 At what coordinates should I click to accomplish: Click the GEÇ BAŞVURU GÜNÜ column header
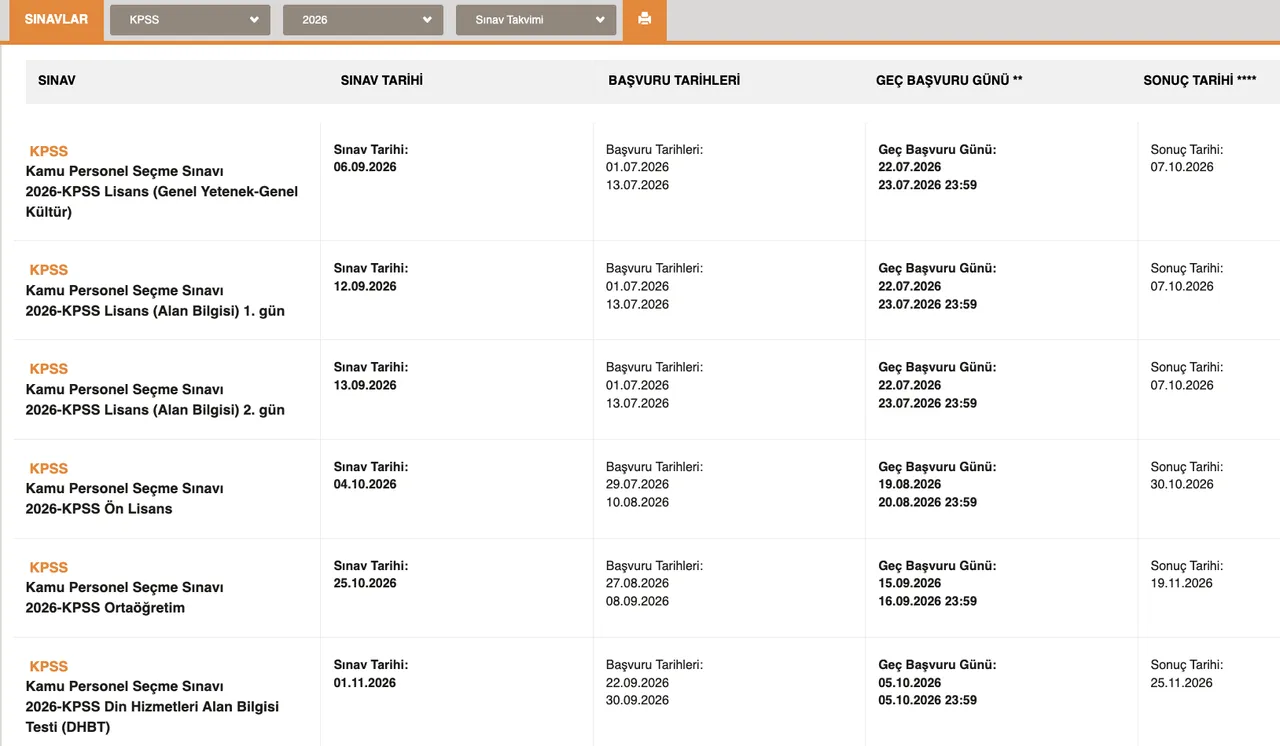(949, 80)
